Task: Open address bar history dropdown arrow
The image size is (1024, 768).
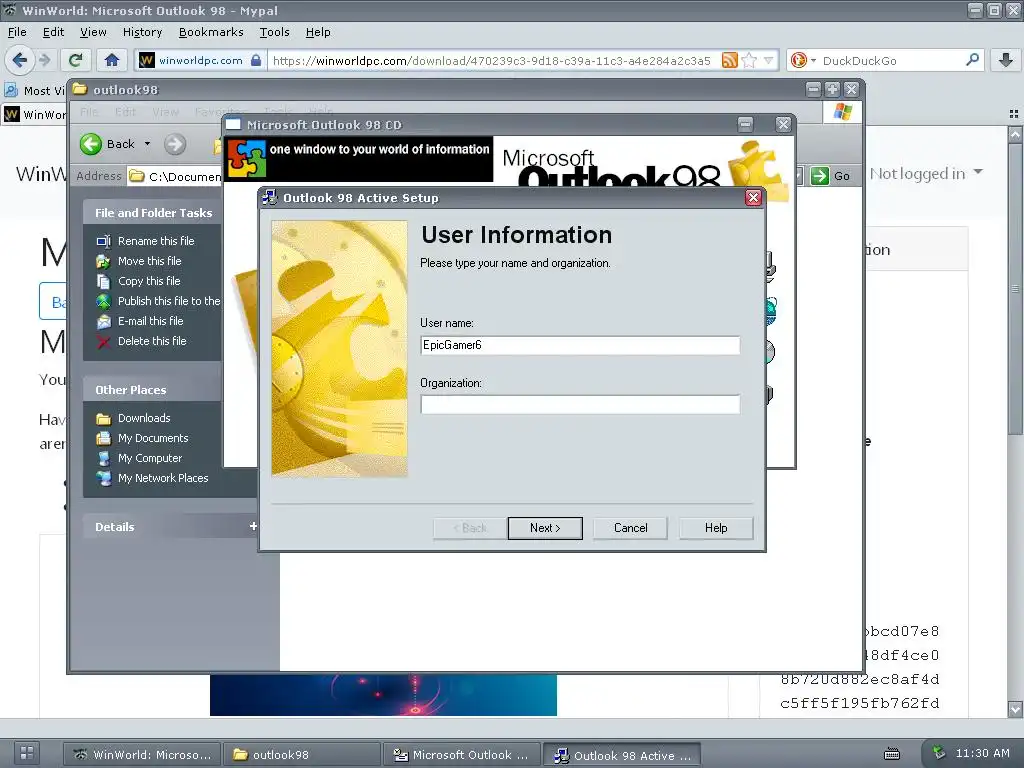Action: (769, 61)
